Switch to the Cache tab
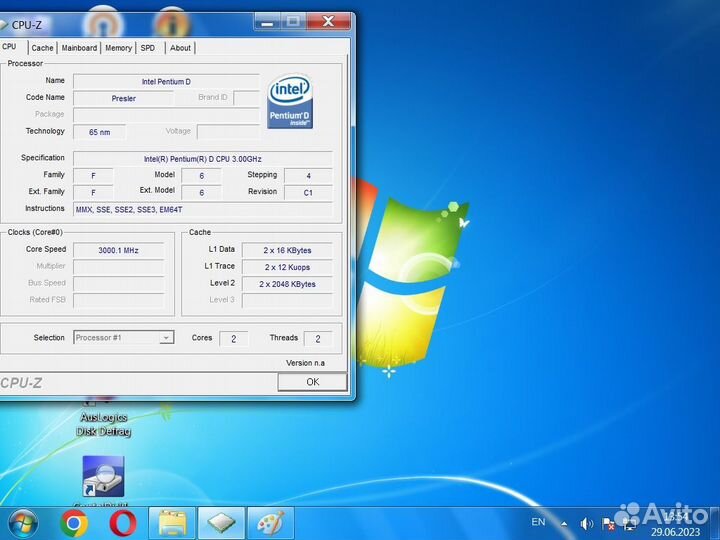 click(42, 48)
